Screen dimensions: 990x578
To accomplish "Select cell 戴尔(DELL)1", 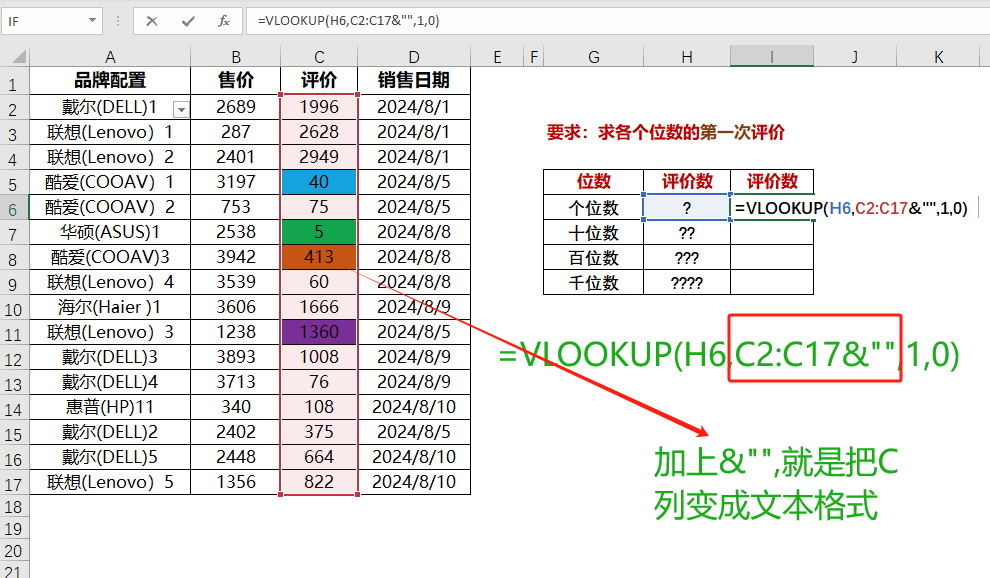I will click(110, 107).
